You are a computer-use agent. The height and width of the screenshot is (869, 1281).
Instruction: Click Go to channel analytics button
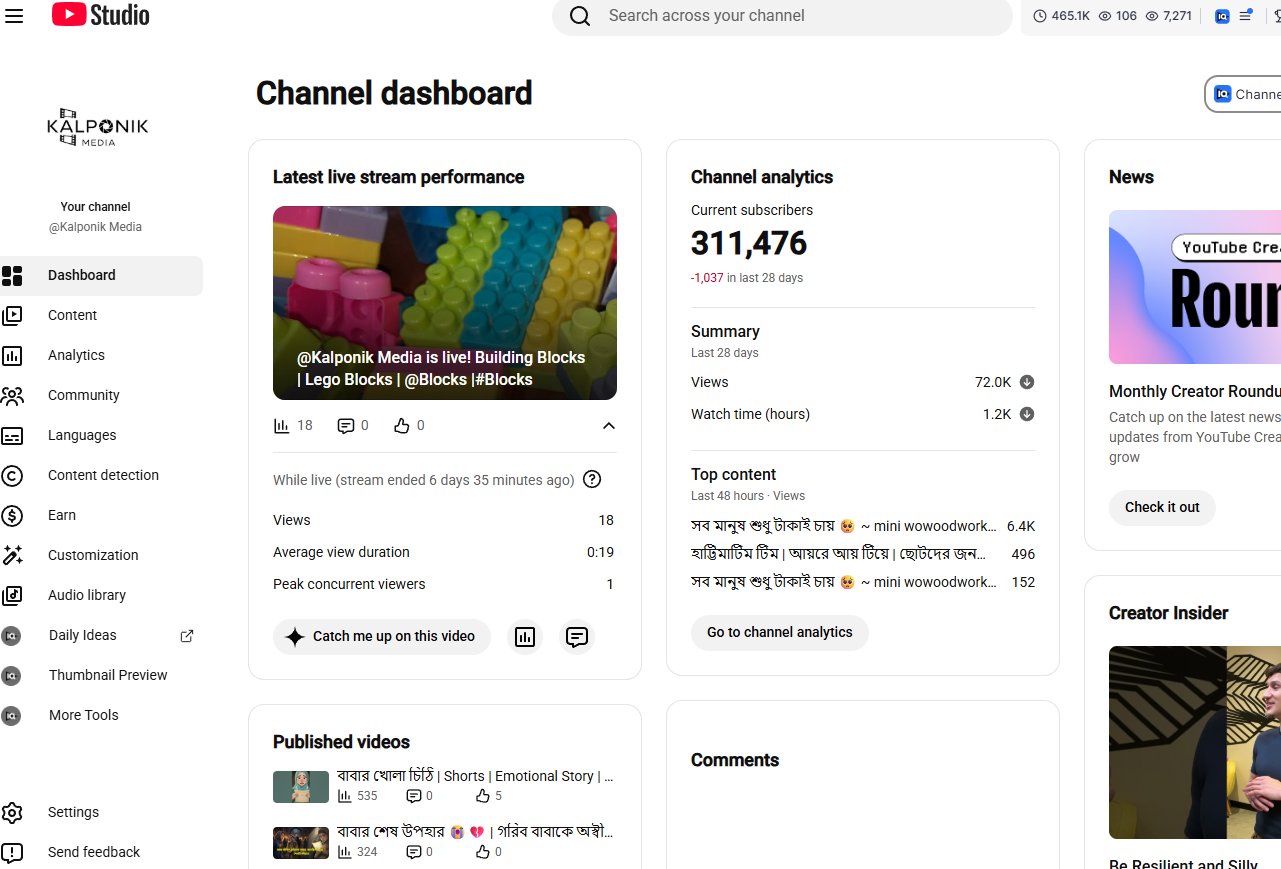780,633
